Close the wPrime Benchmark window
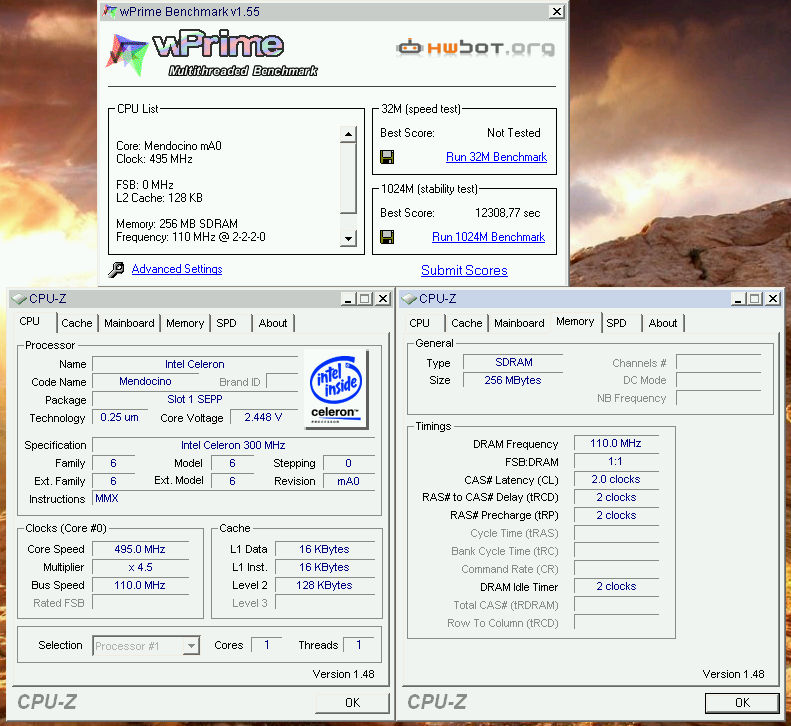This screenshot has height=726, width=791. 556,12
